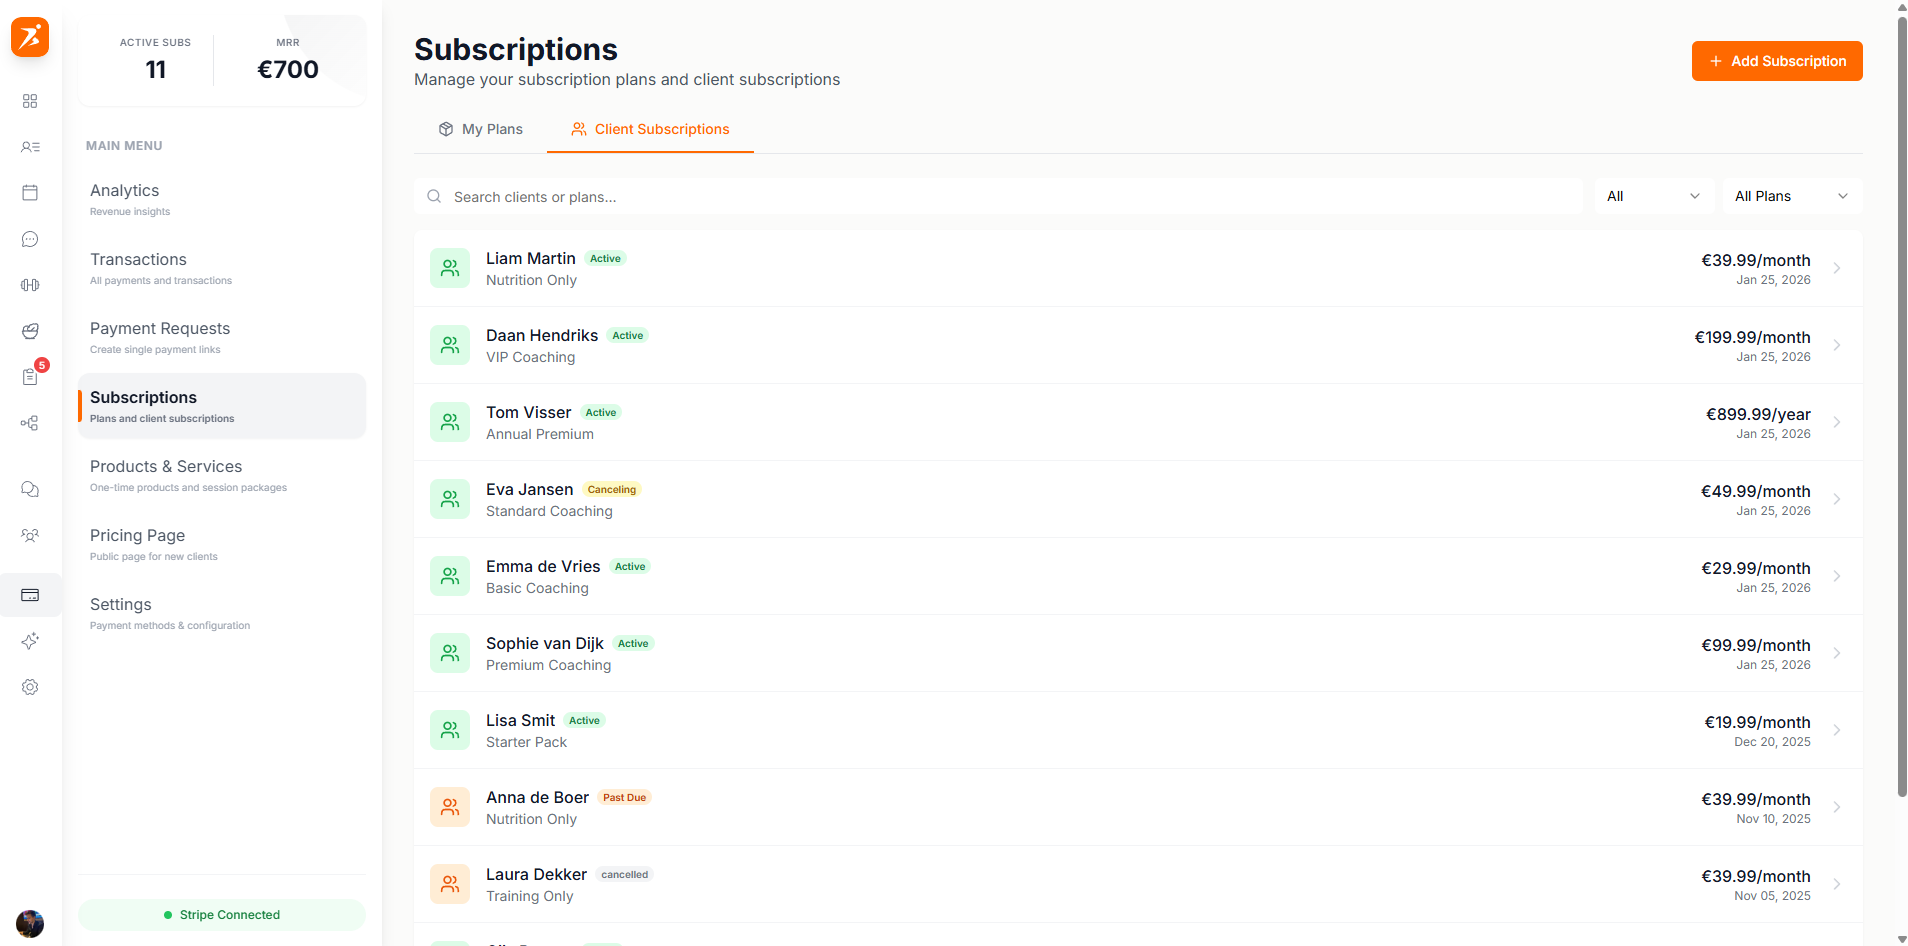The height and width of the screenshot is (946, 1908).
Task: Switch to the My Plans tab
Action: point(480,129)
